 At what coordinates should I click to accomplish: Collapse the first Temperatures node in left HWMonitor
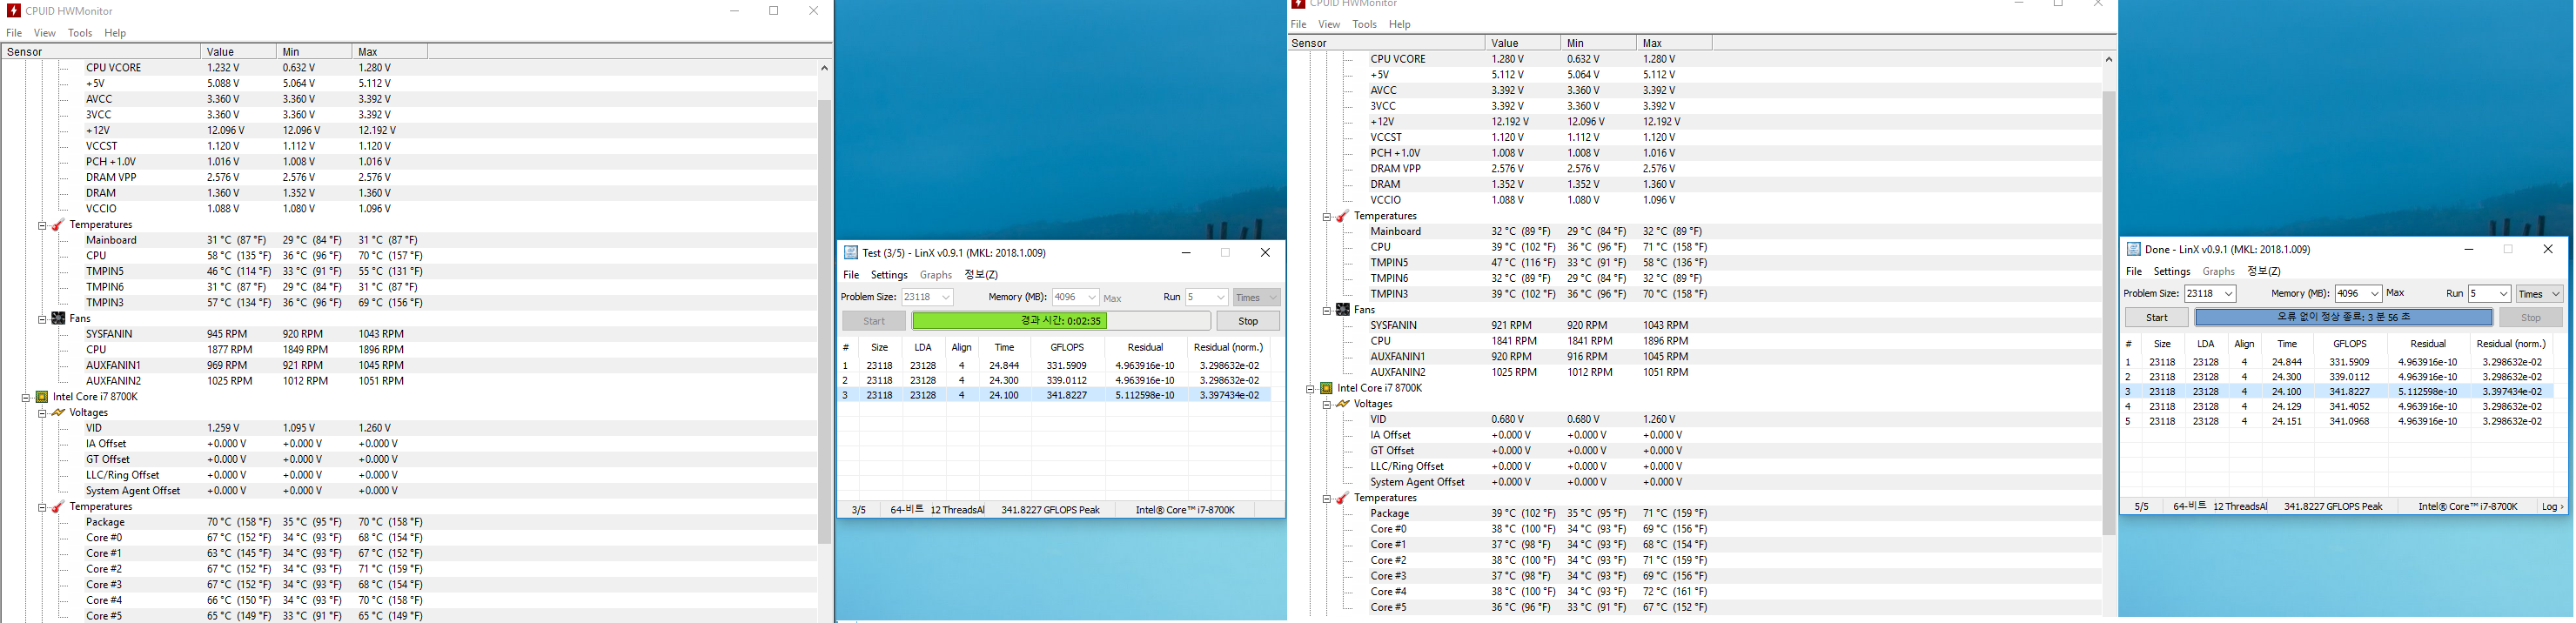42,225
